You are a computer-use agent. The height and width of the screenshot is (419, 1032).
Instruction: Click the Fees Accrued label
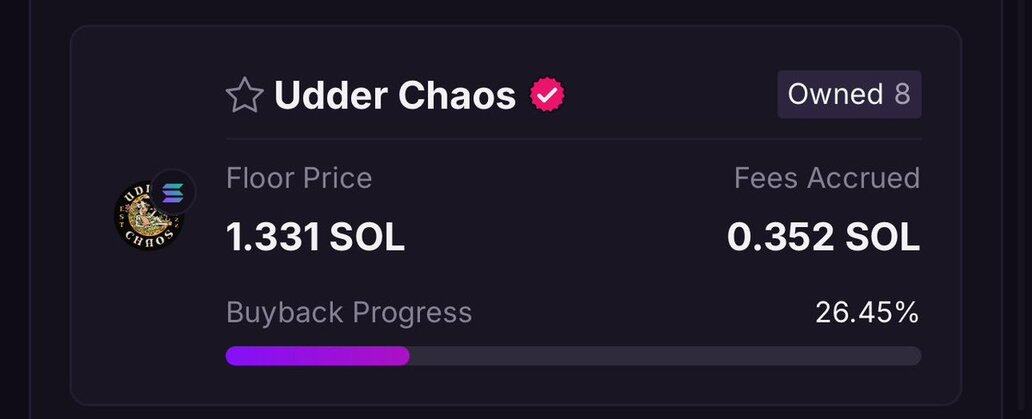pos(826,178)
